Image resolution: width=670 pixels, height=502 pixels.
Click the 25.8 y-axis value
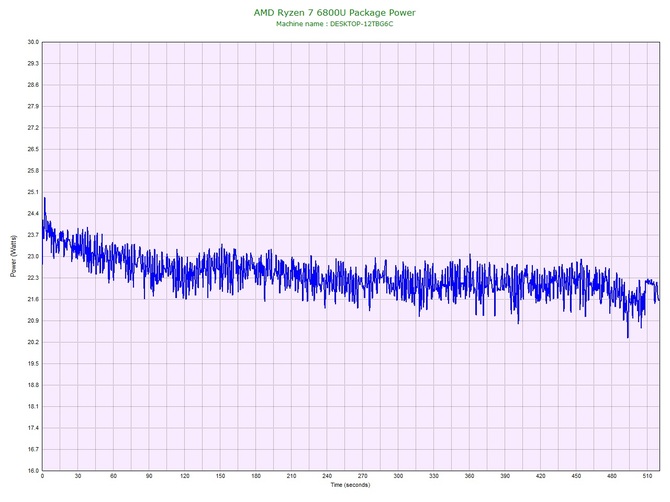33,170
